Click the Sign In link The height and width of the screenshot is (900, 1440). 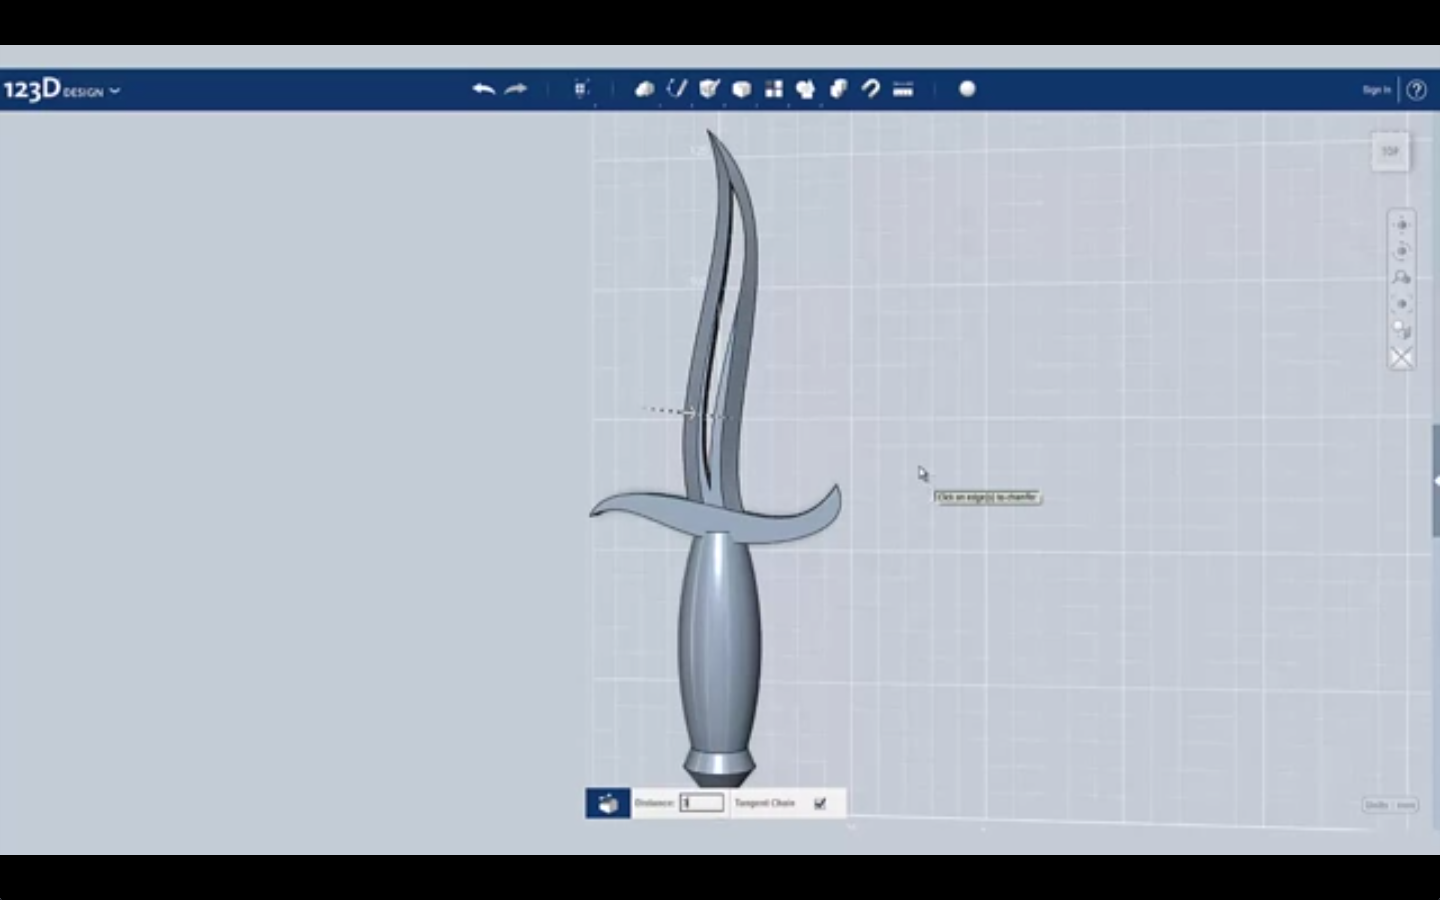(1376, 90)
